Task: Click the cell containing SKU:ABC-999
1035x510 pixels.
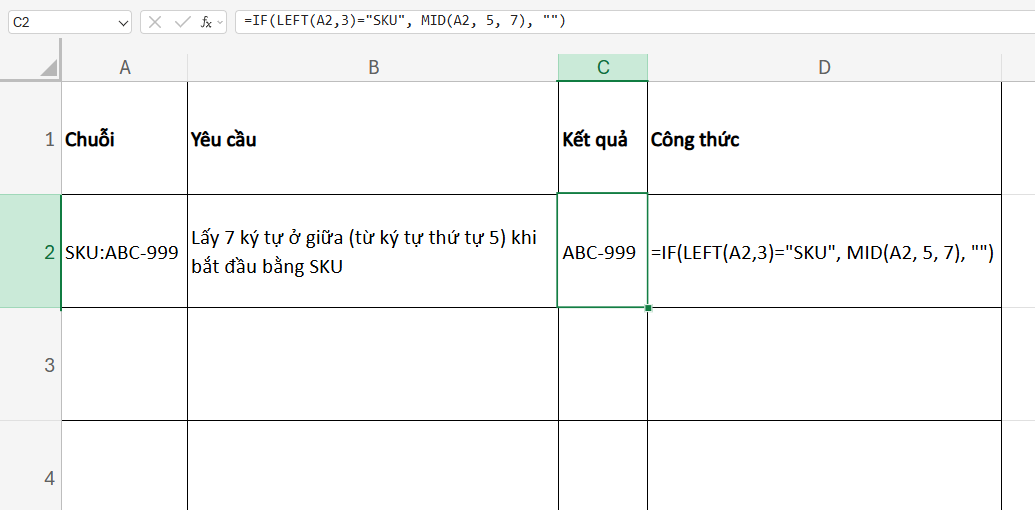Action: point(124,252)
